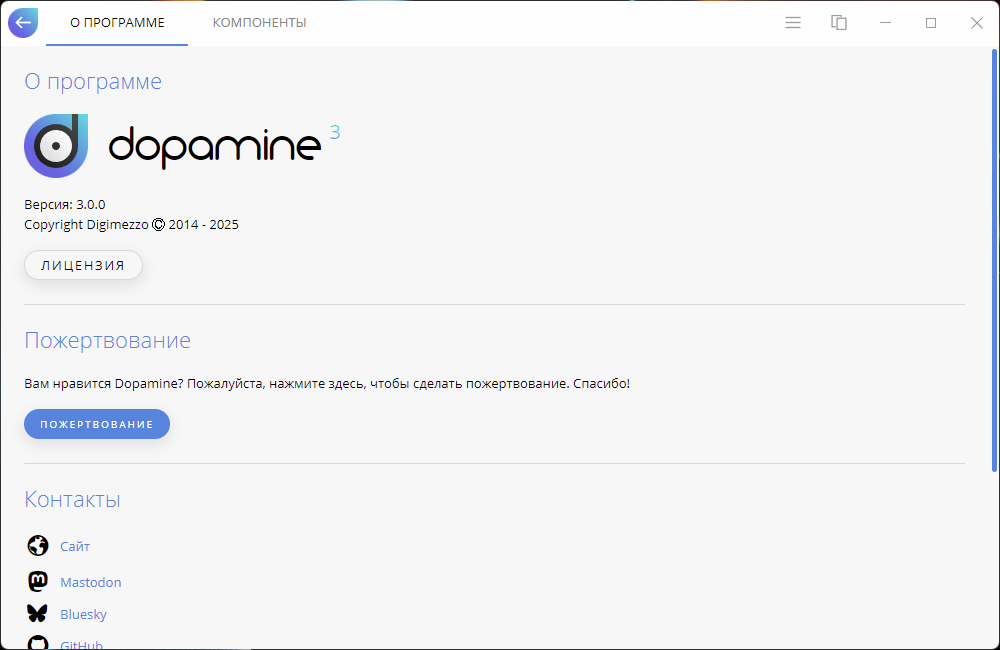
Task: Click the 'Пожертвование' section heading
Action: pos(107,340)
